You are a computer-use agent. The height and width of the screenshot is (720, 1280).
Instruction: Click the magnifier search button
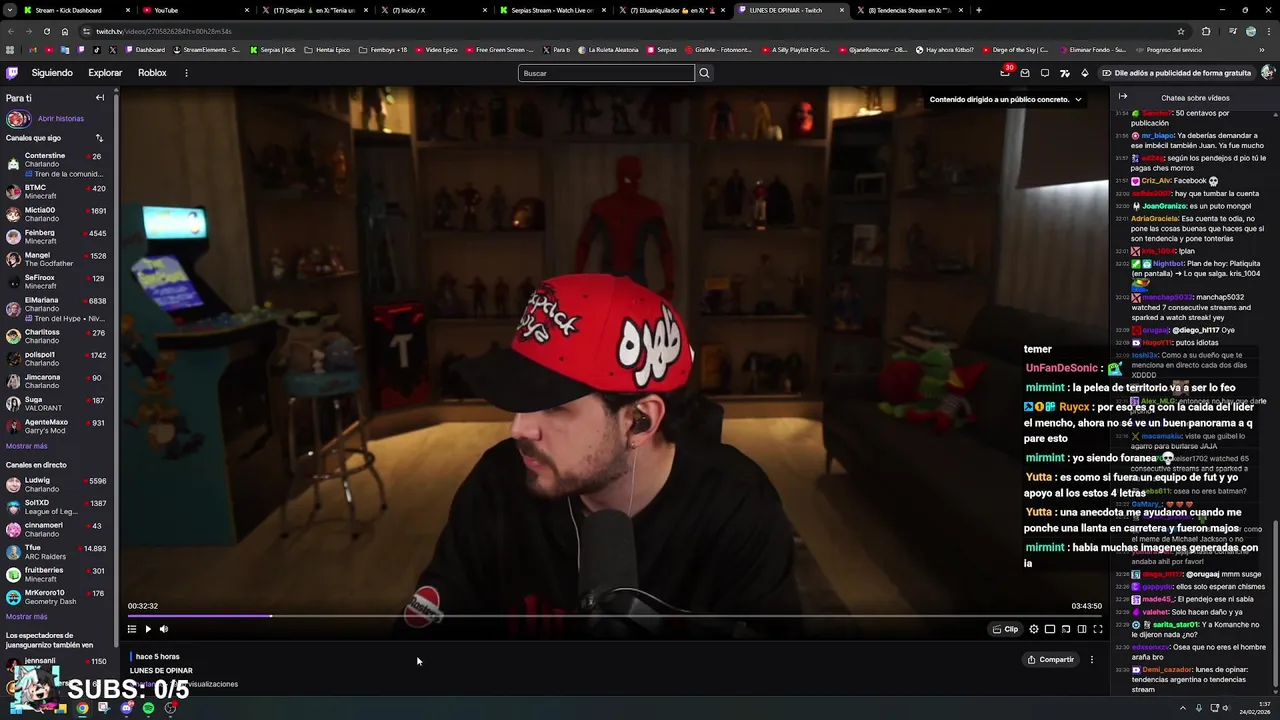[x=704, y=73]
